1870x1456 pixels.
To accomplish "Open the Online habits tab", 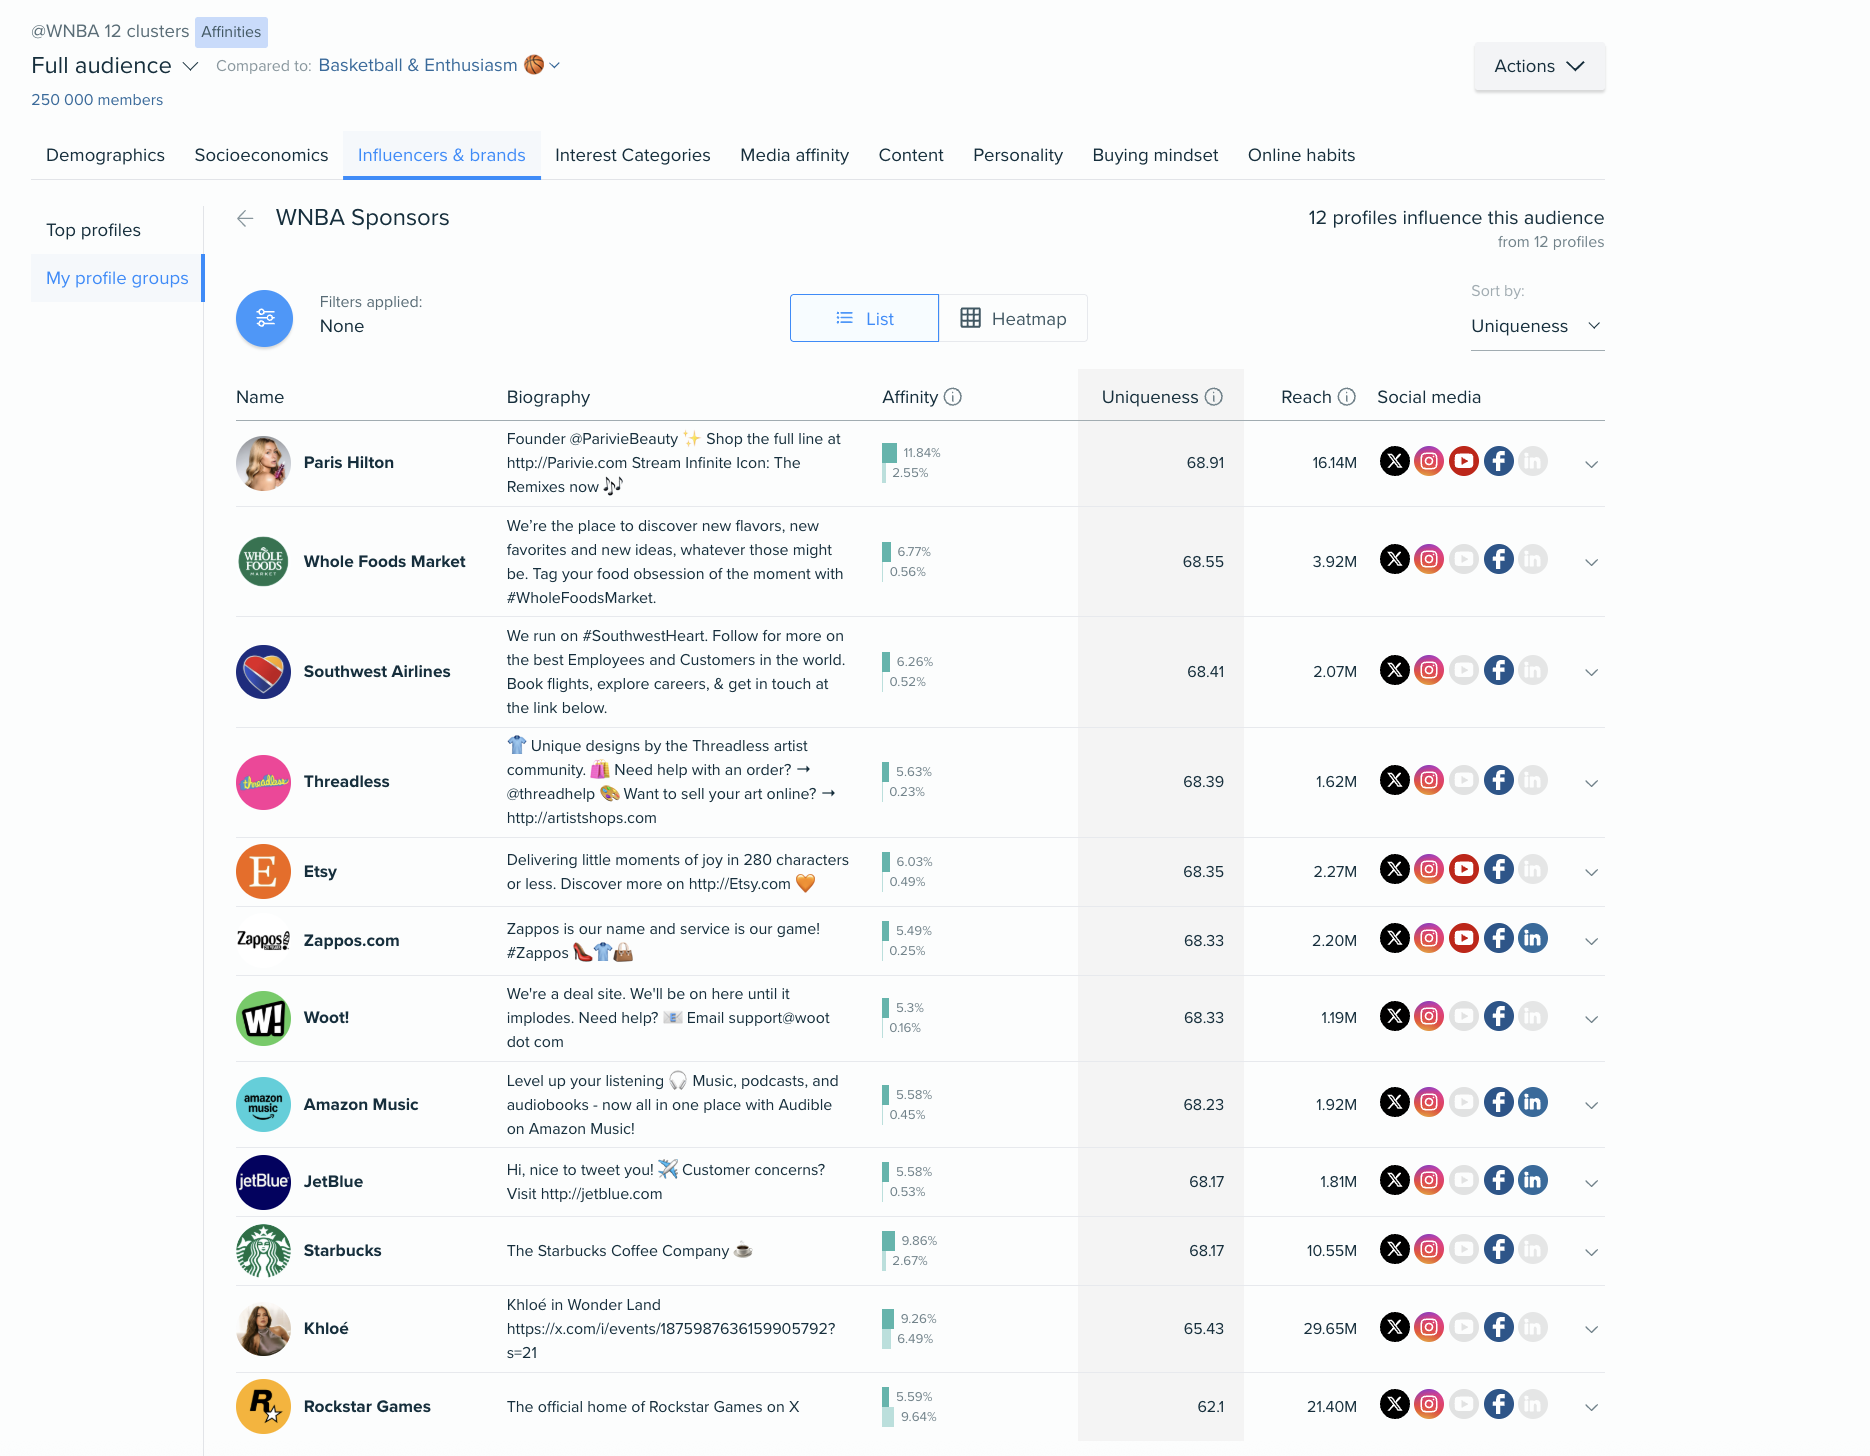I will coord(1301,155).
